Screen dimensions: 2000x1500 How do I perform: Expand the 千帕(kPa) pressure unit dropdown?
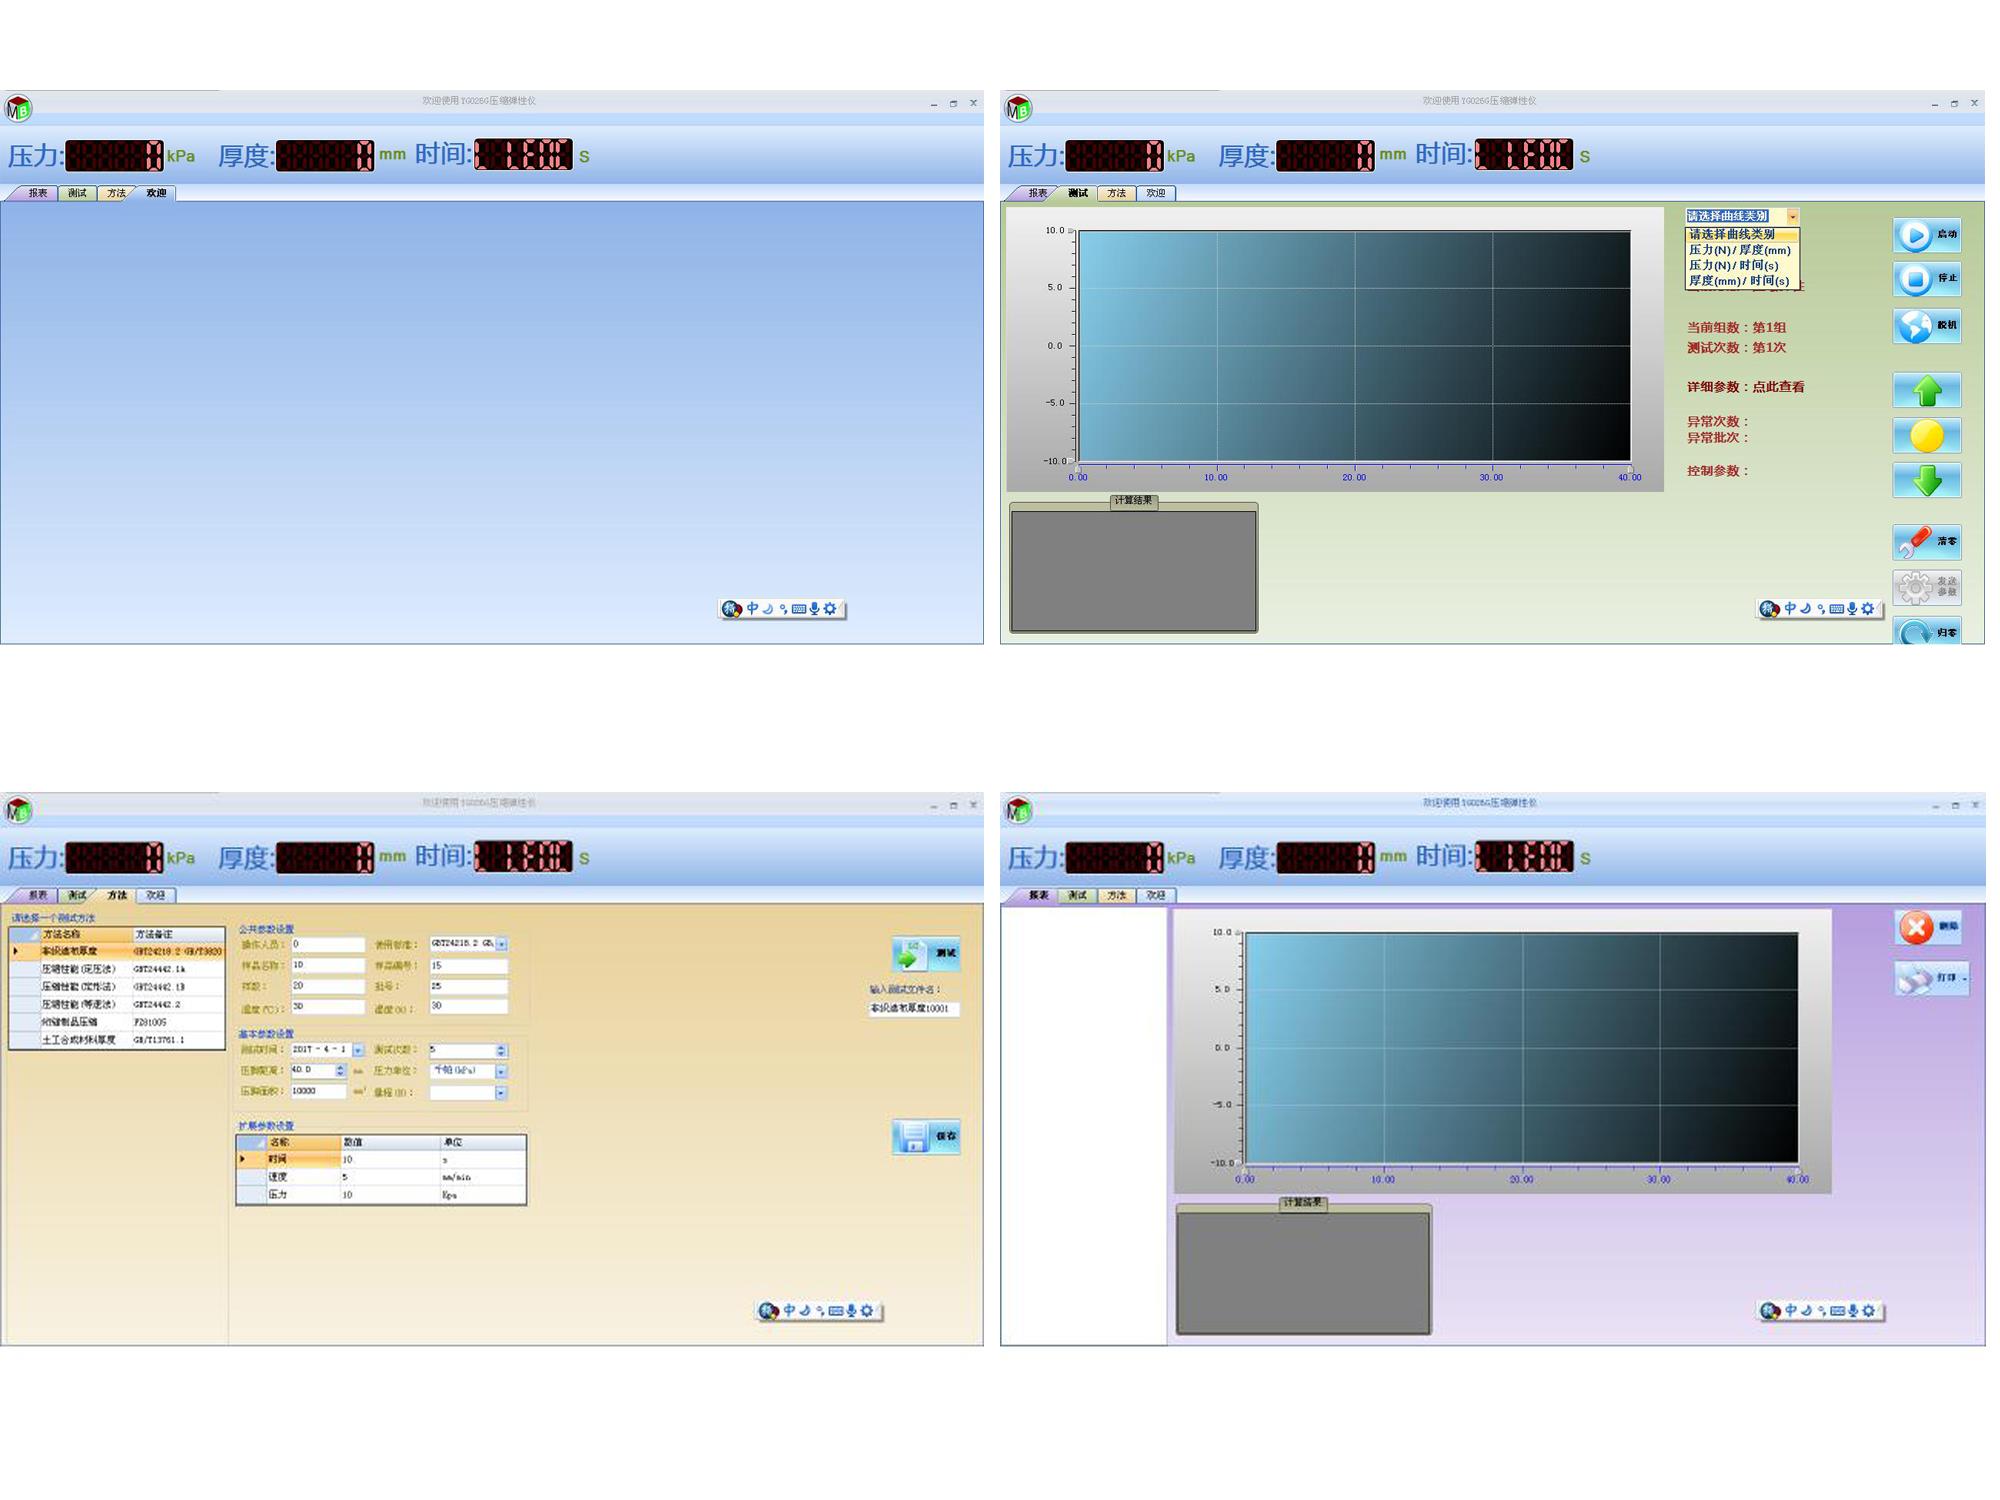(501, 1071)
